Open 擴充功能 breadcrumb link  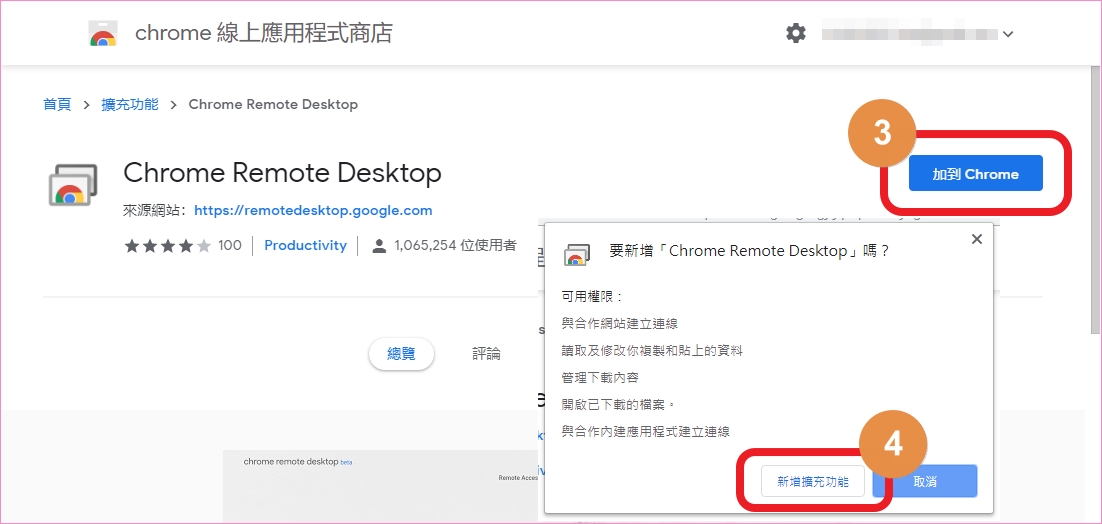click(130, 105)
